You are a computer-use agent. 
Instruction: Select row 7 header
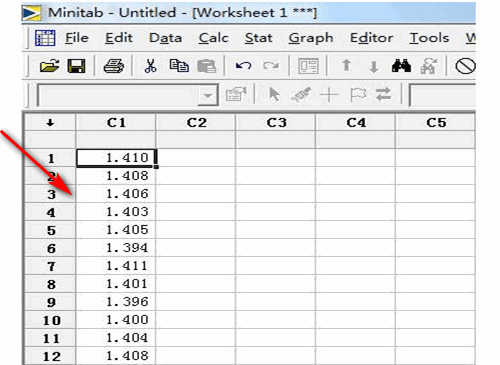[50, 266]
